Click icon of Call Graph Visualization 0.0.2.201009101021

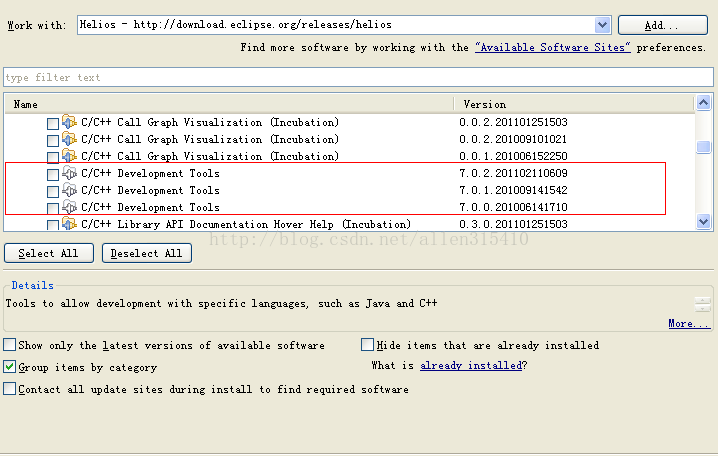pos(69,139)
